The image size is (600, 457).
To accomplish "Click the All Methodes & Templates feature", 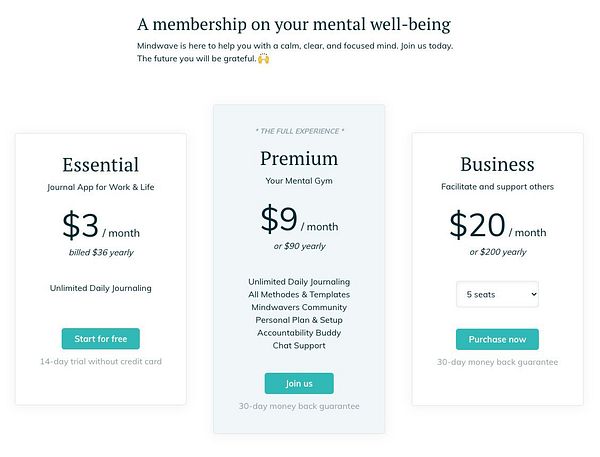I will (299, 294).
